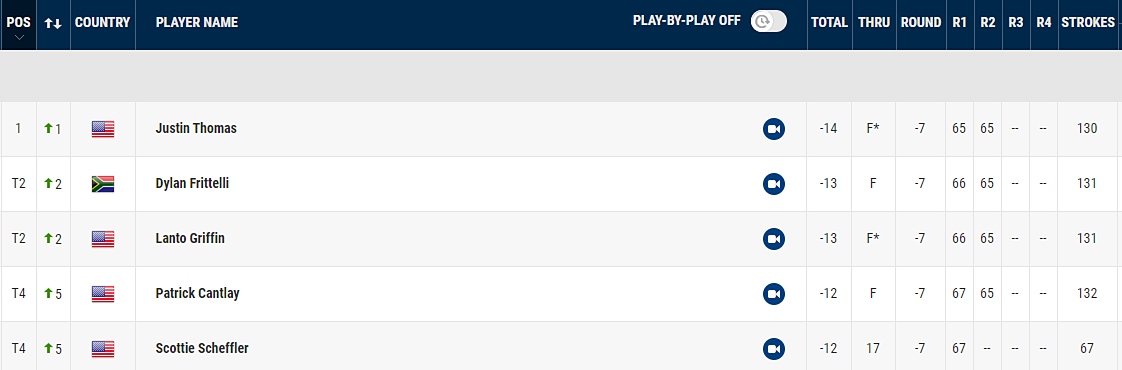This screenshot has height=370, width=1122.
Task: Sort by PLAYER NAME column header
Action: [197, 23]
